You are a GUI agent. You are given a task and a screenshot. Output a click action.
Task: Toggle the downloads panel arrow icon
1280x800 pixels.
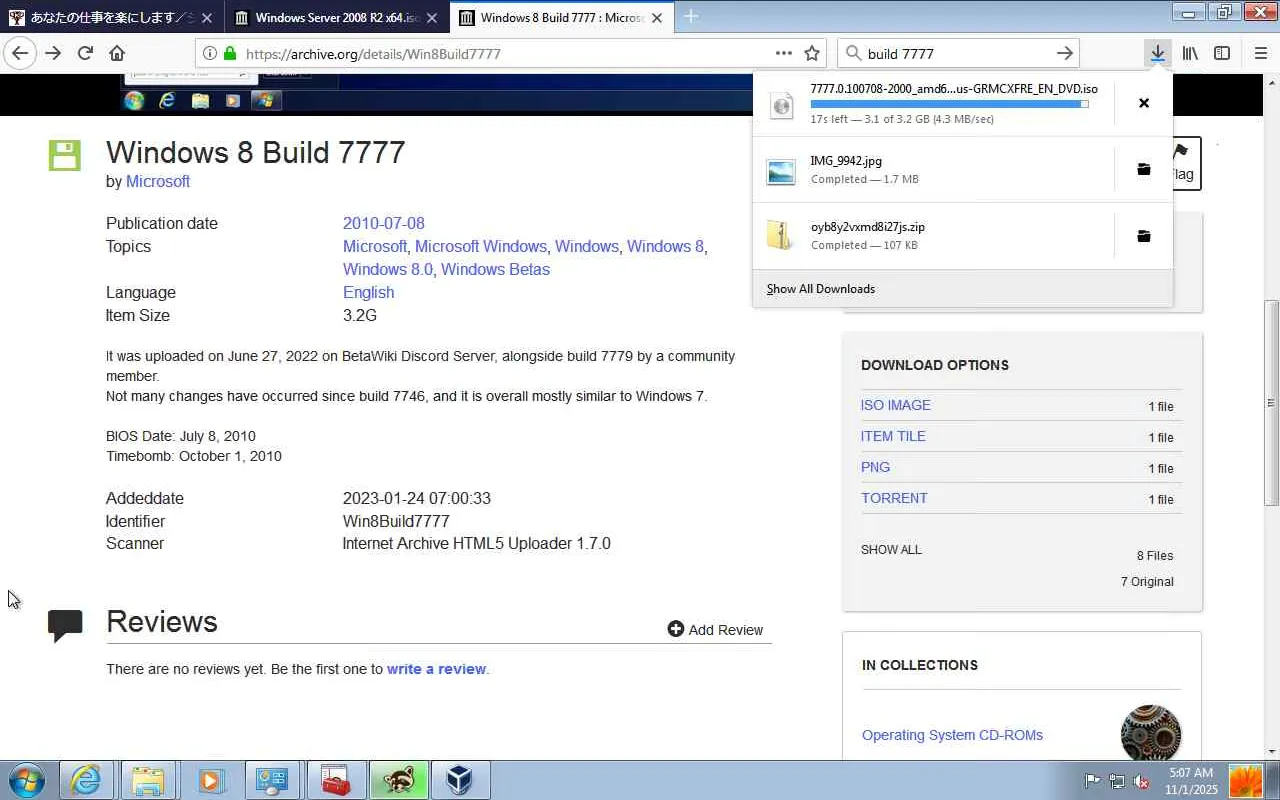1157,53
